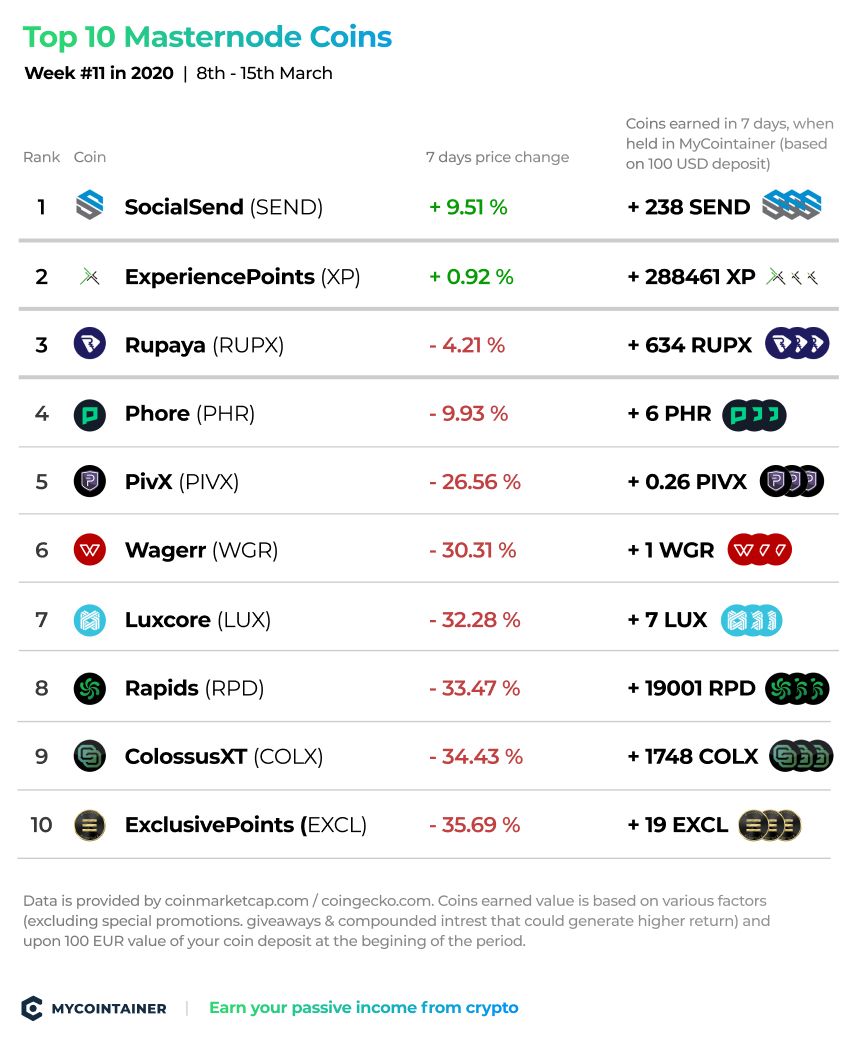The width and height of the screenshot is (859, 1055).
Task: Open the 'Earn your passive income from crypto' link
Action: [363, 1007]
